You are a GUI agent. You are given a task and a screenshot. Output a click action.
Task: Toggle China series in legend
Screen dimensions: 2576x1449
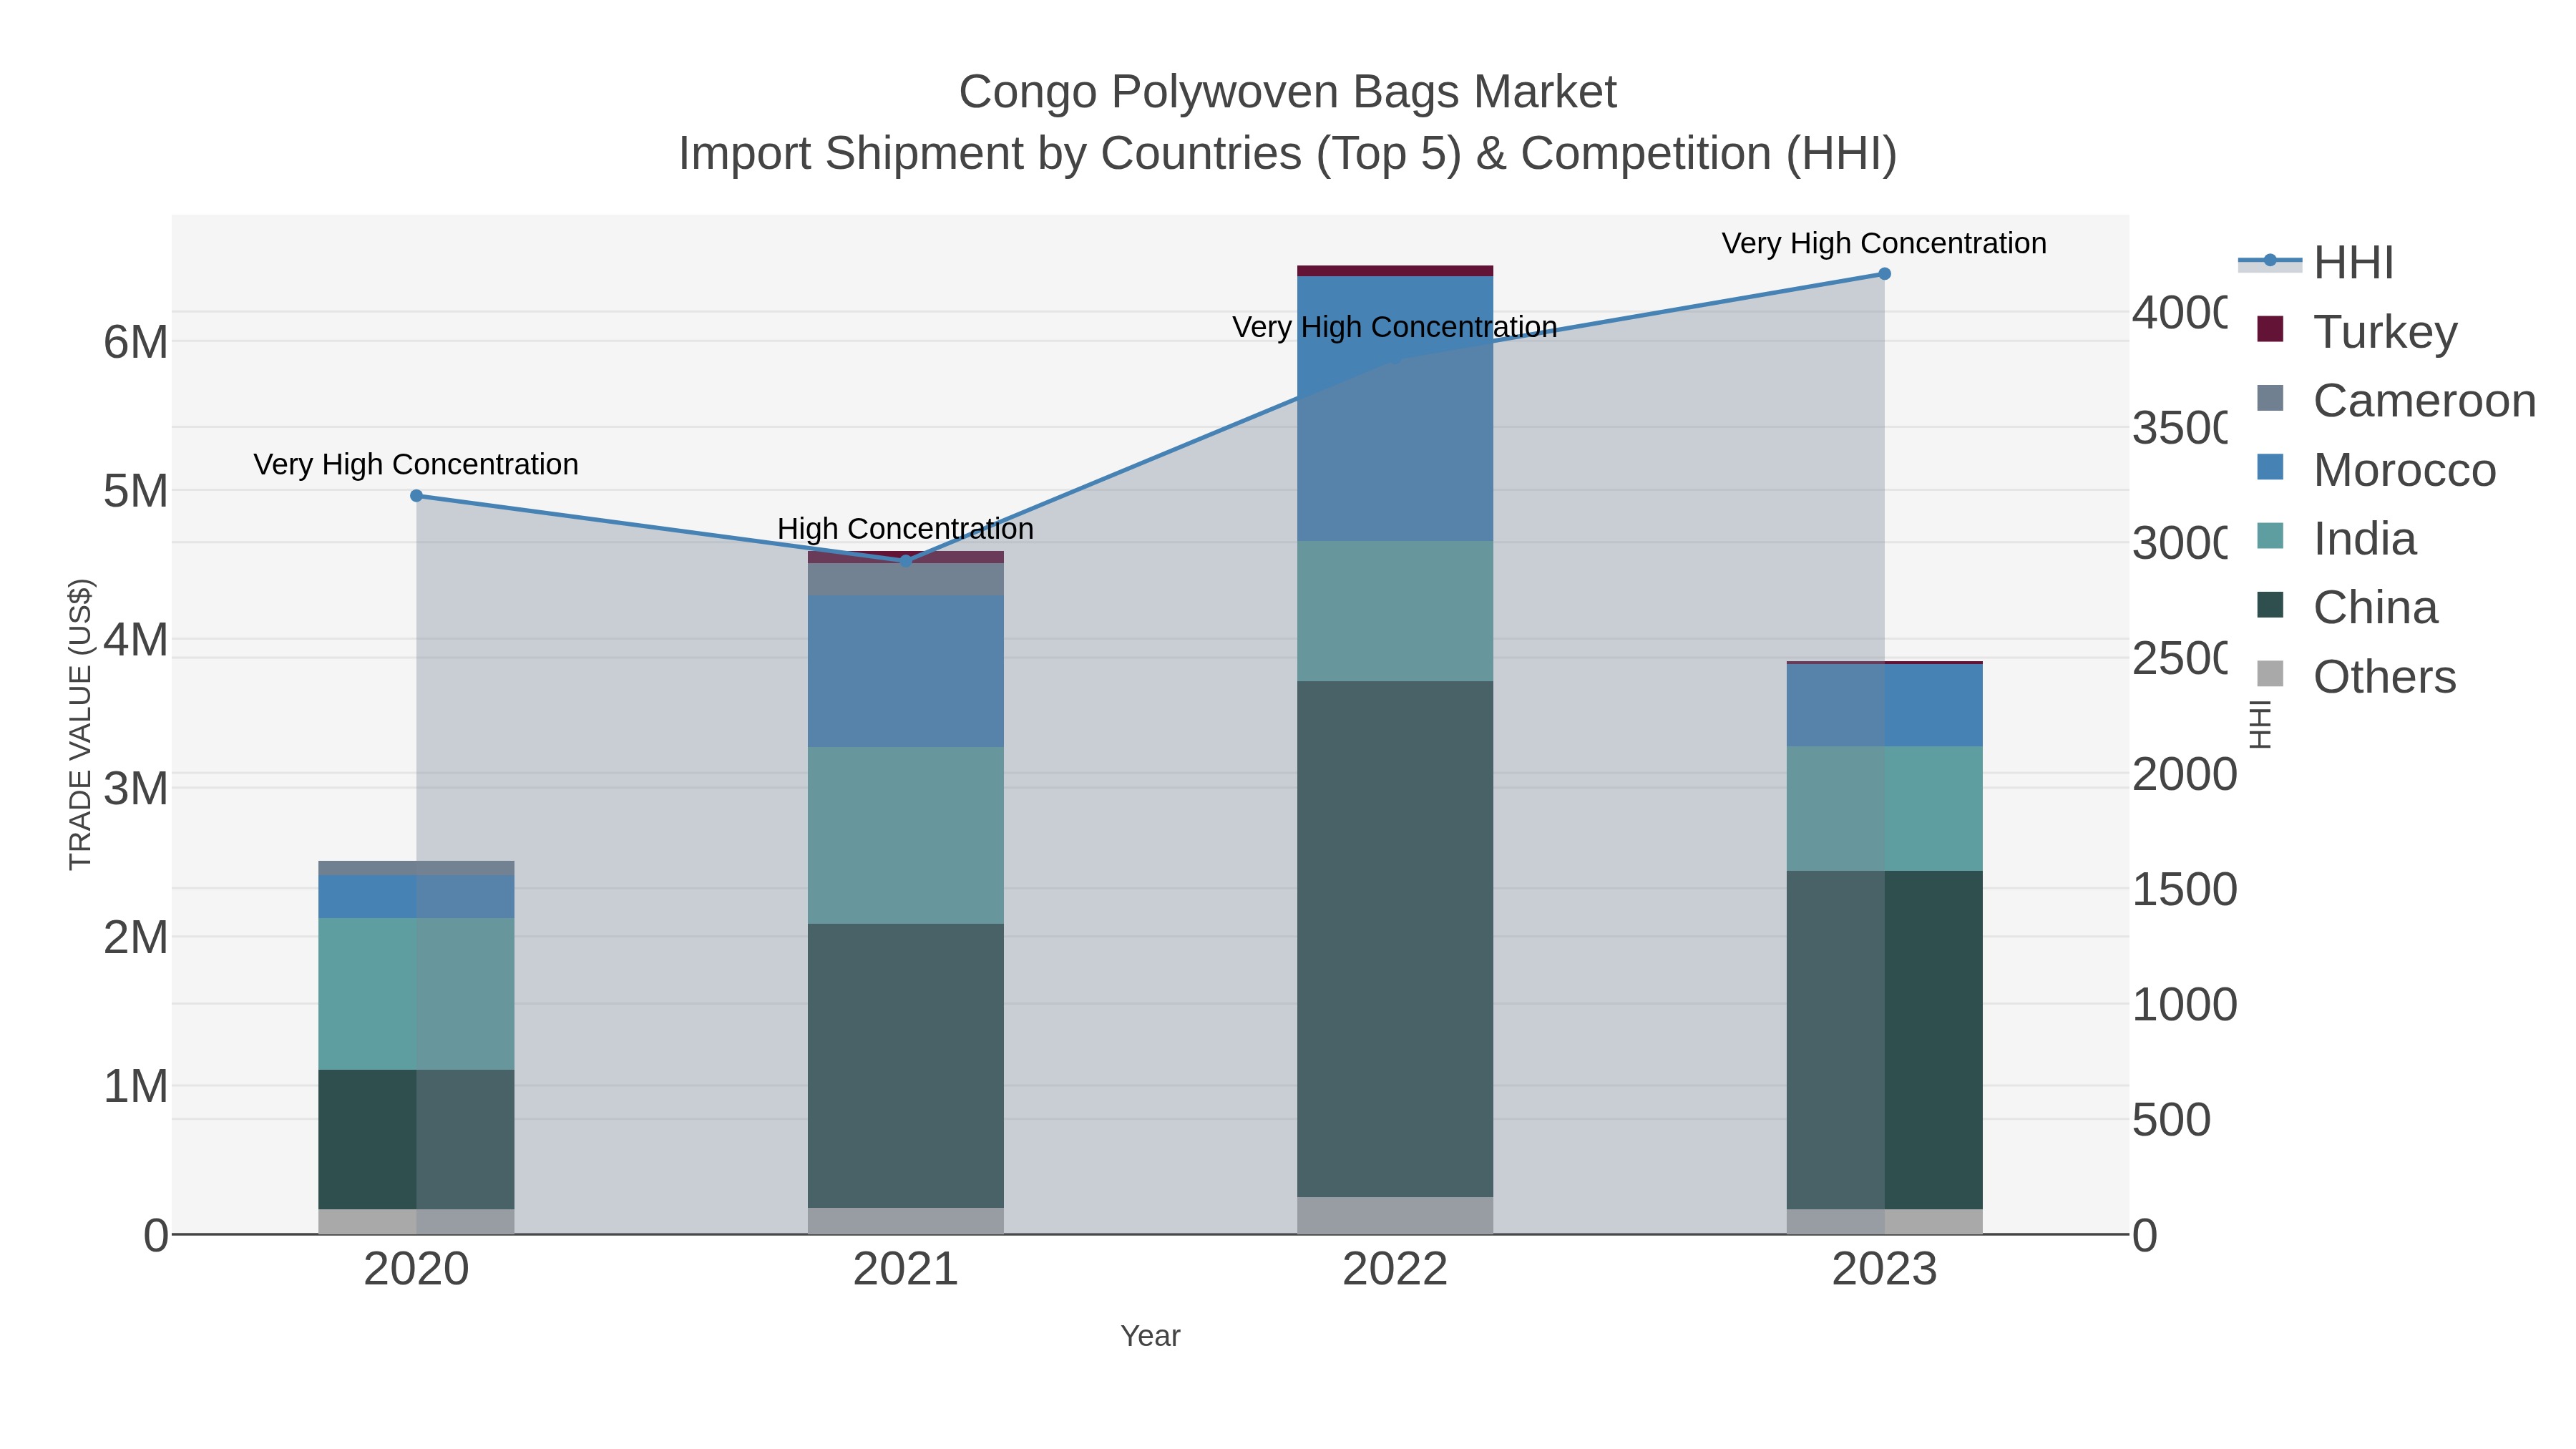2347,607
